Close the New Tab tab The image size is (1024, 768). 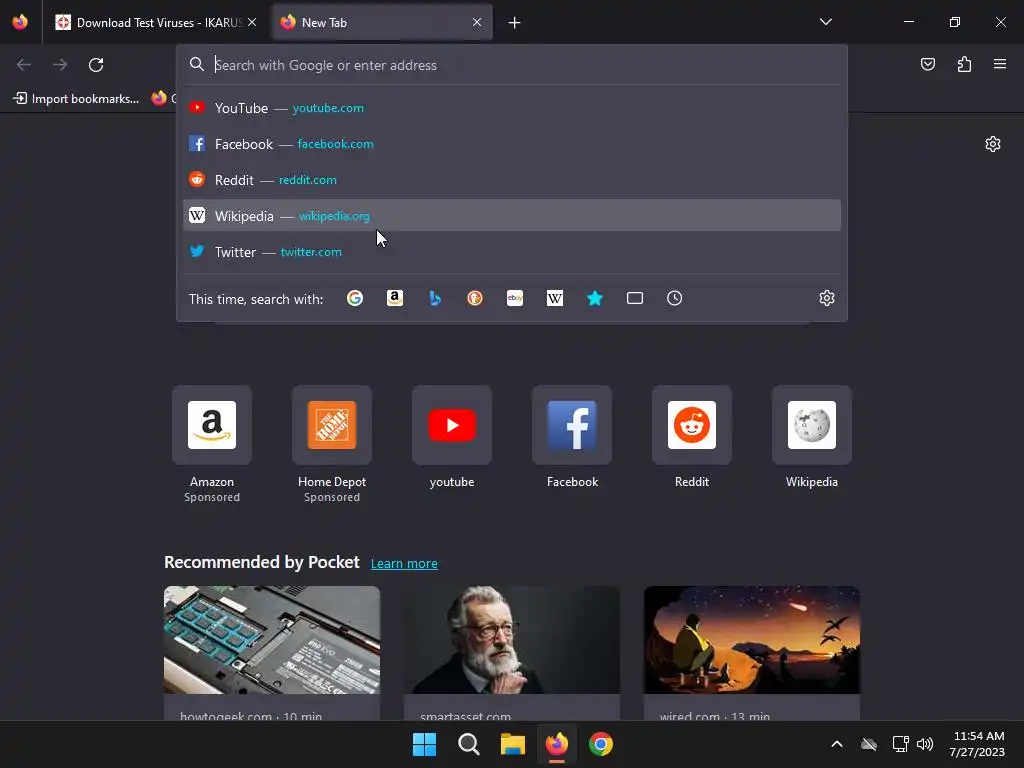477,22
